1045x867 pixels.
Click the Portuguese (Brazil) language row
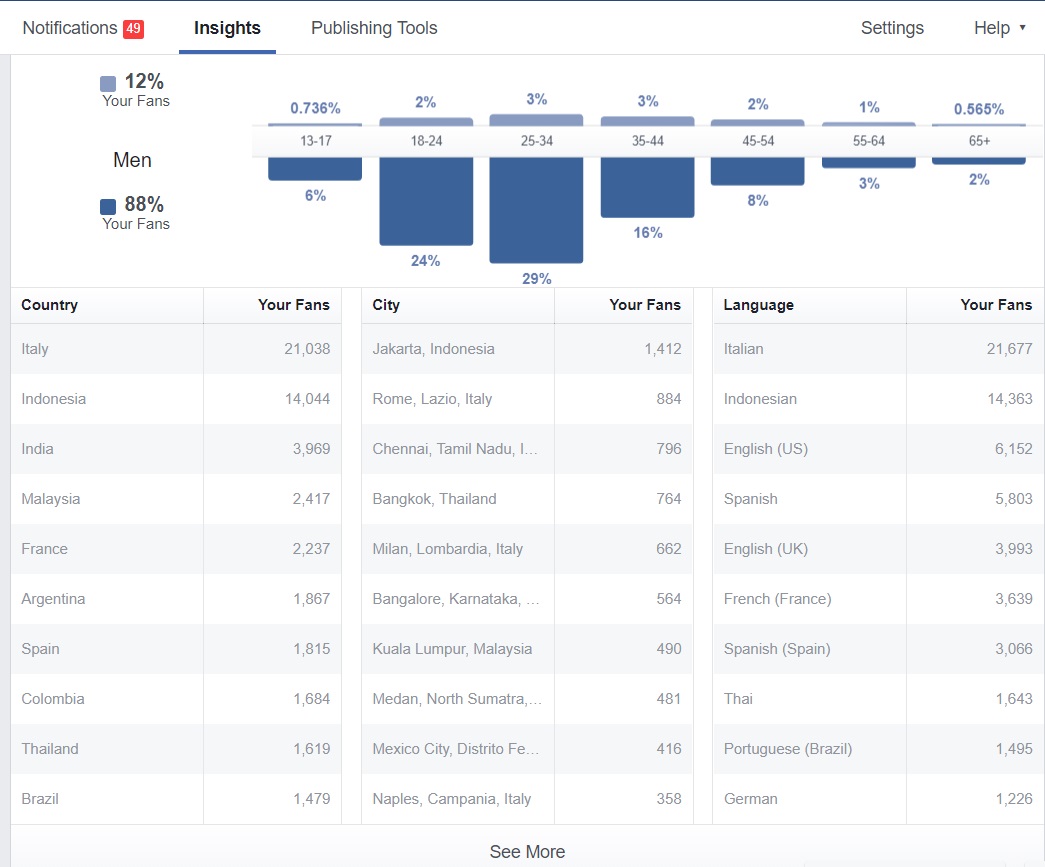877,749
